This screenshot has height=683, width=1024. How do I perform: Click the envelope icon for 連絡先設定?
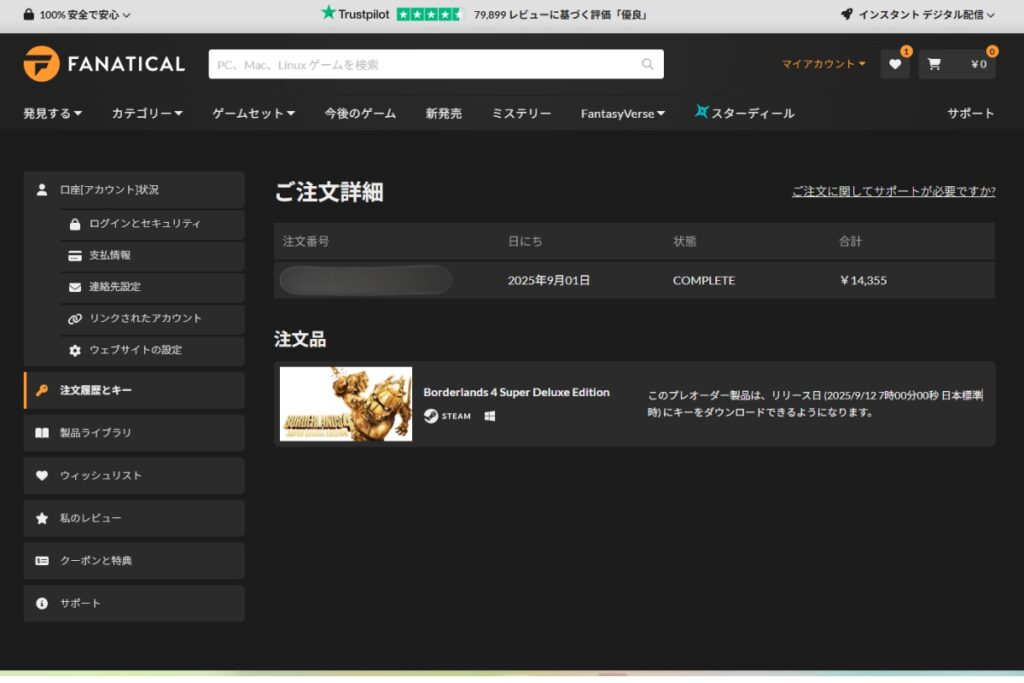75,287
